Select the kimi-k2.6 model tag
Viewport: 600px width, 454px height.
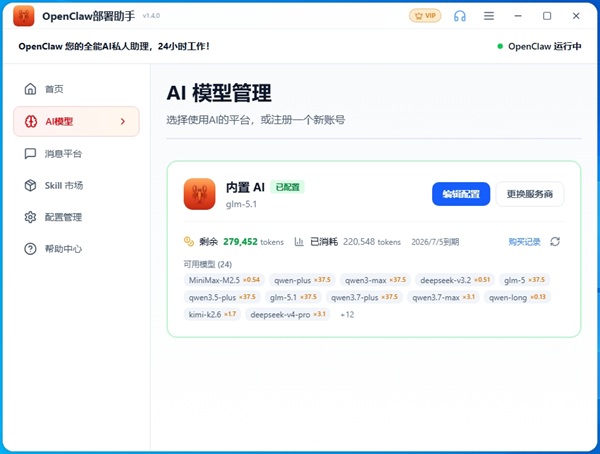coord(212,315)
